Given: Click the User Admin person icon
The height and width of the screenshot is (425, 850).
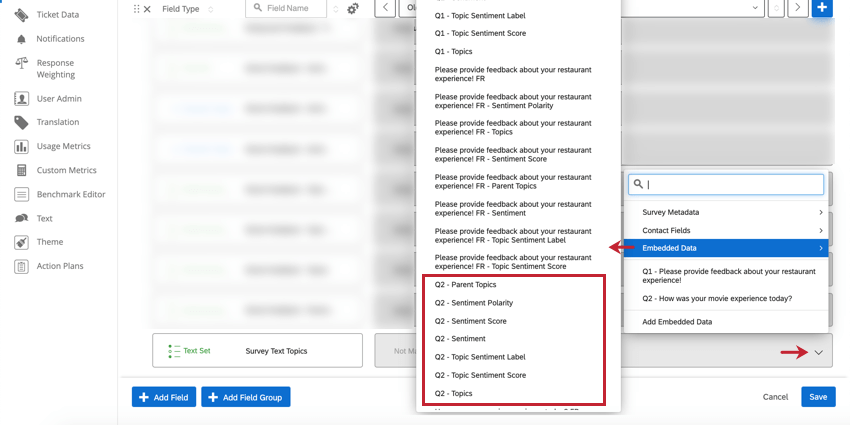Looking at the screenshot, I should pos(21,99).
